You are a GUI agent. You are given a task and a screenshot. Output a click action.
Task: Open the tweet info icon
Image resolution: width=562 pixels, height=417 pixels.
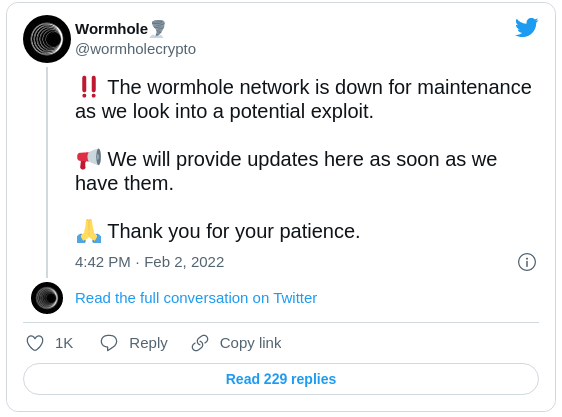click(527, 262)
